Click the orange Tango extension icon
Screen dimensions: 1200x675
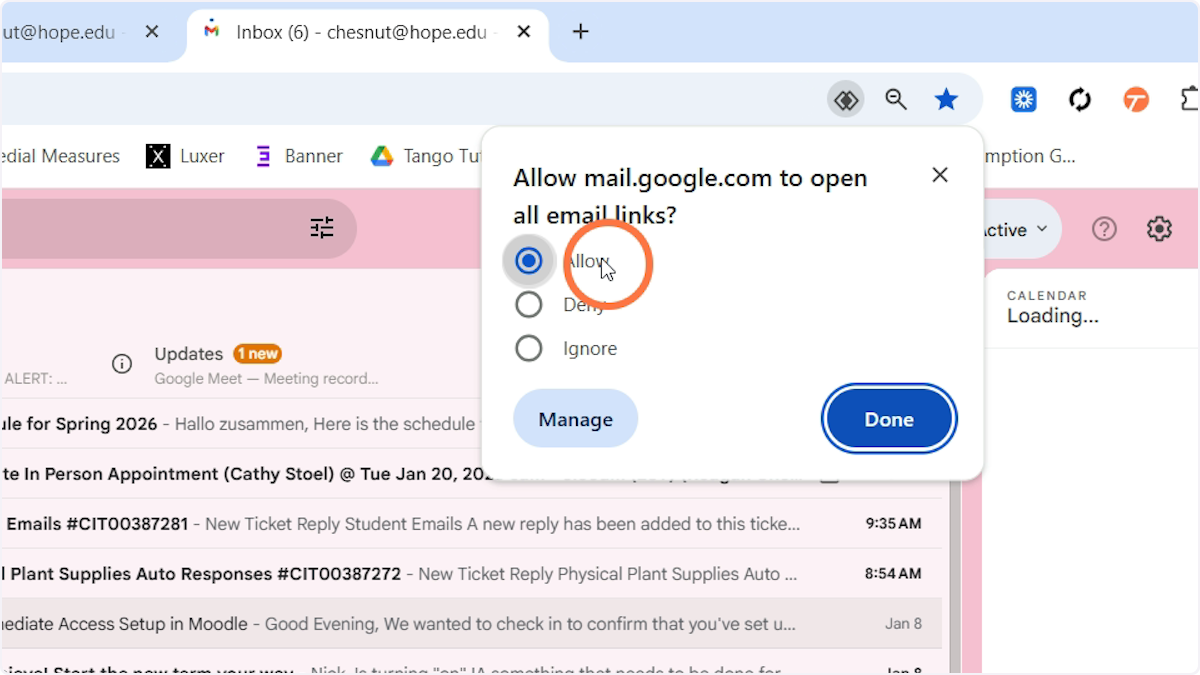[1136, 99]
